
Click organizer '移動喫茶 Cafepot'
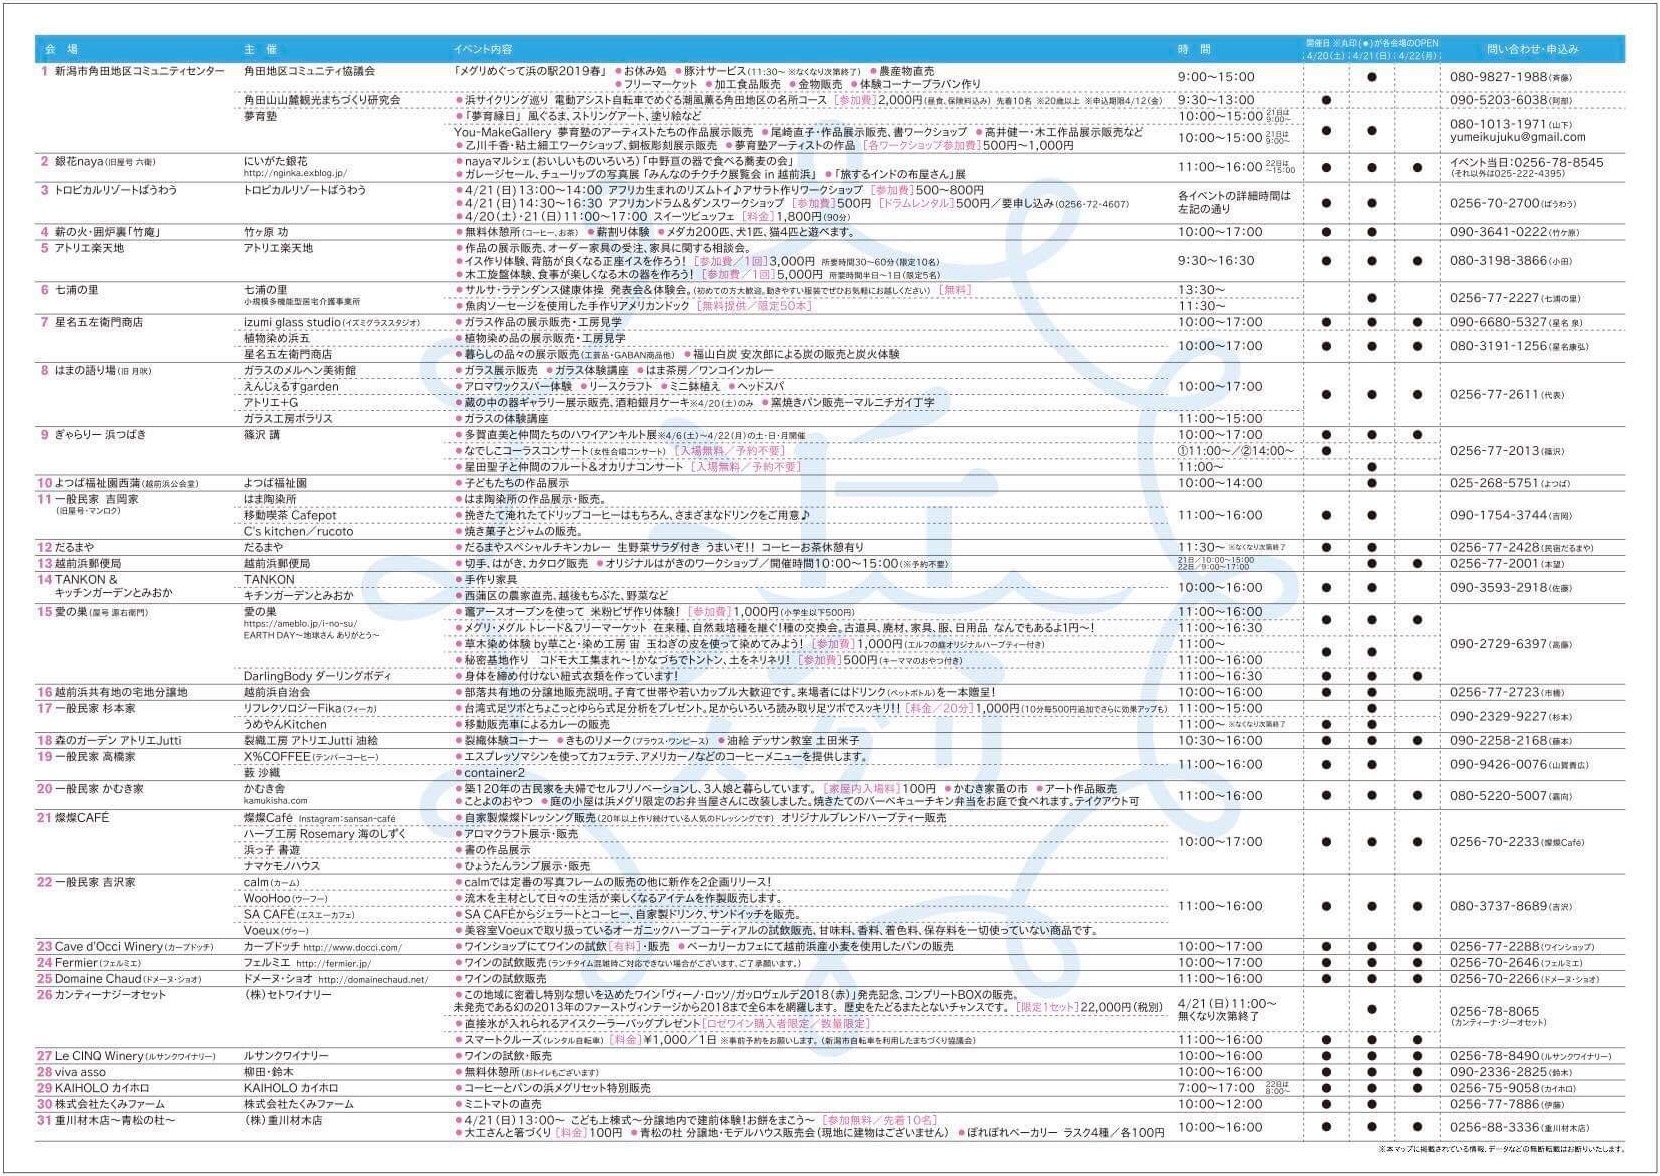(290, 515)
